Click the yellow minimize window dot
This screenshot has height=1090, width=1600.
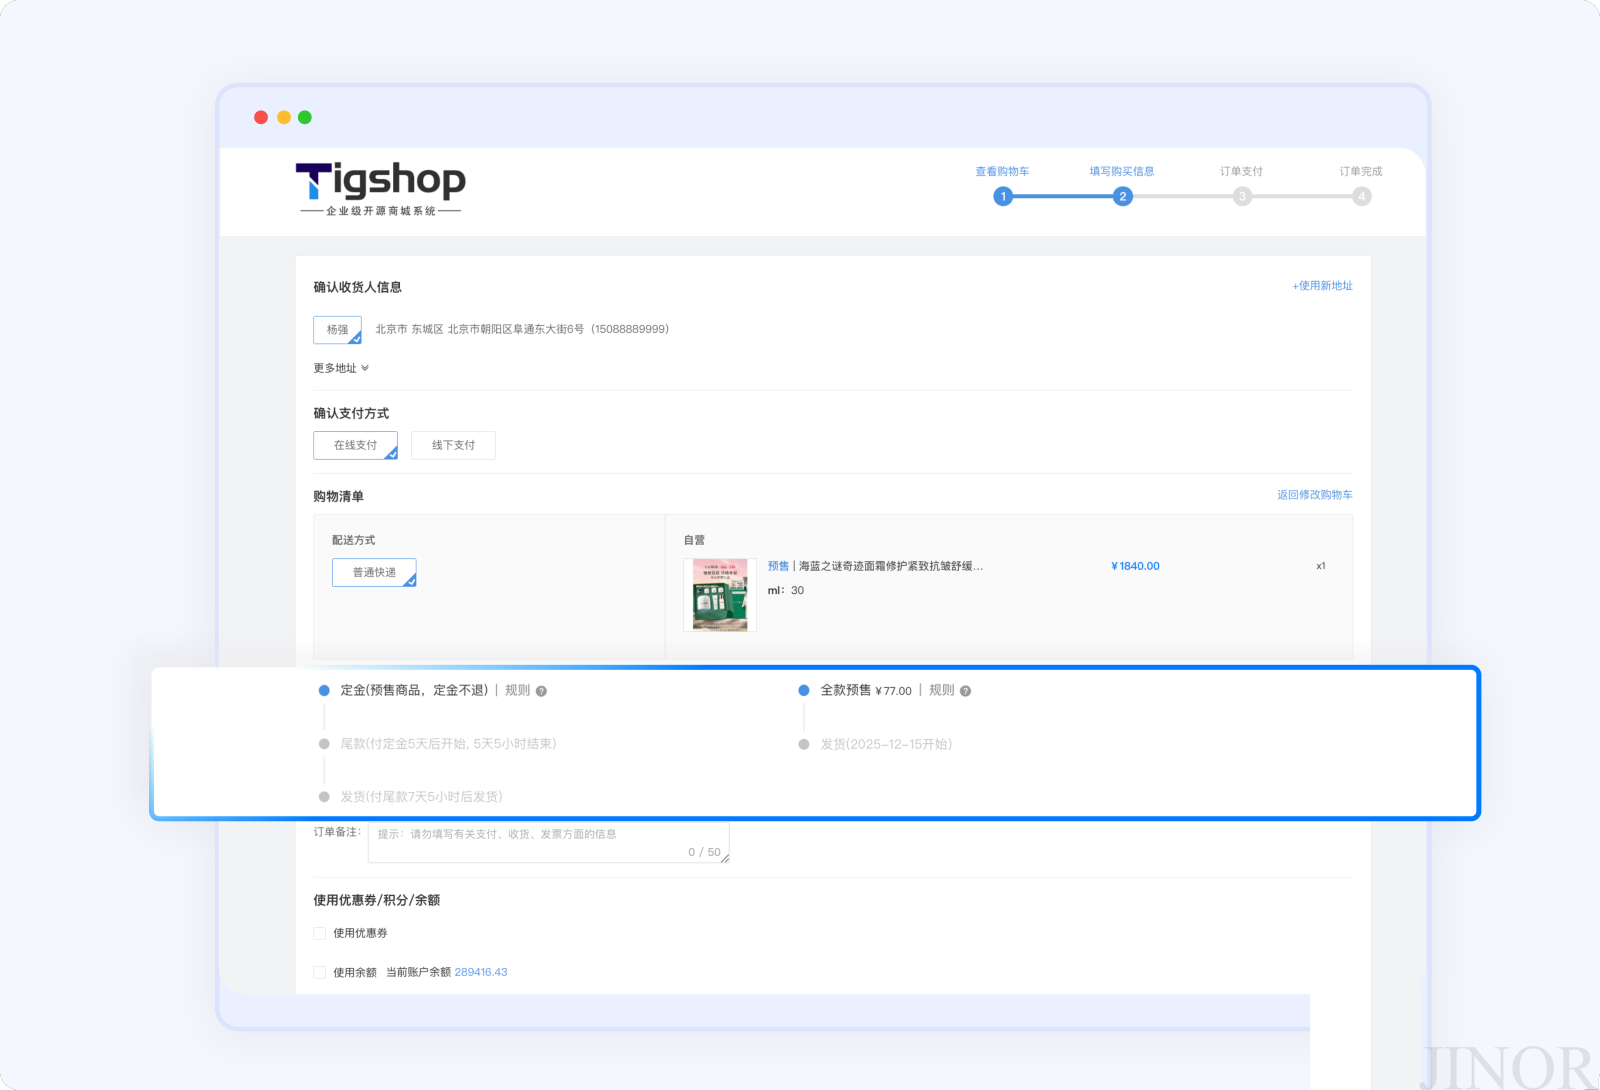[x=284, y=117]
